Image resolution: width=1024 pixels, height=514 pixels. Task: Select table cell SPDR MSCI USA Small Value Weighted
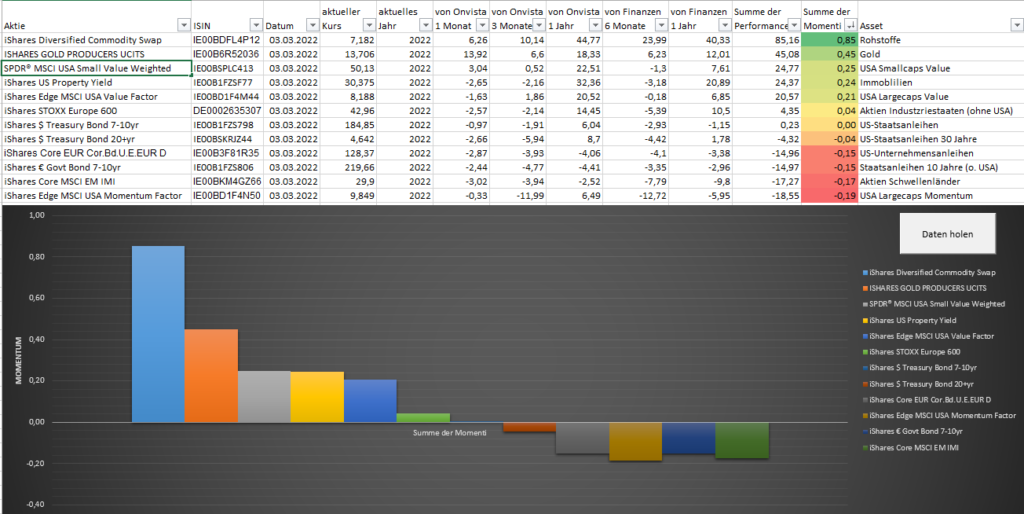(96, 68)
